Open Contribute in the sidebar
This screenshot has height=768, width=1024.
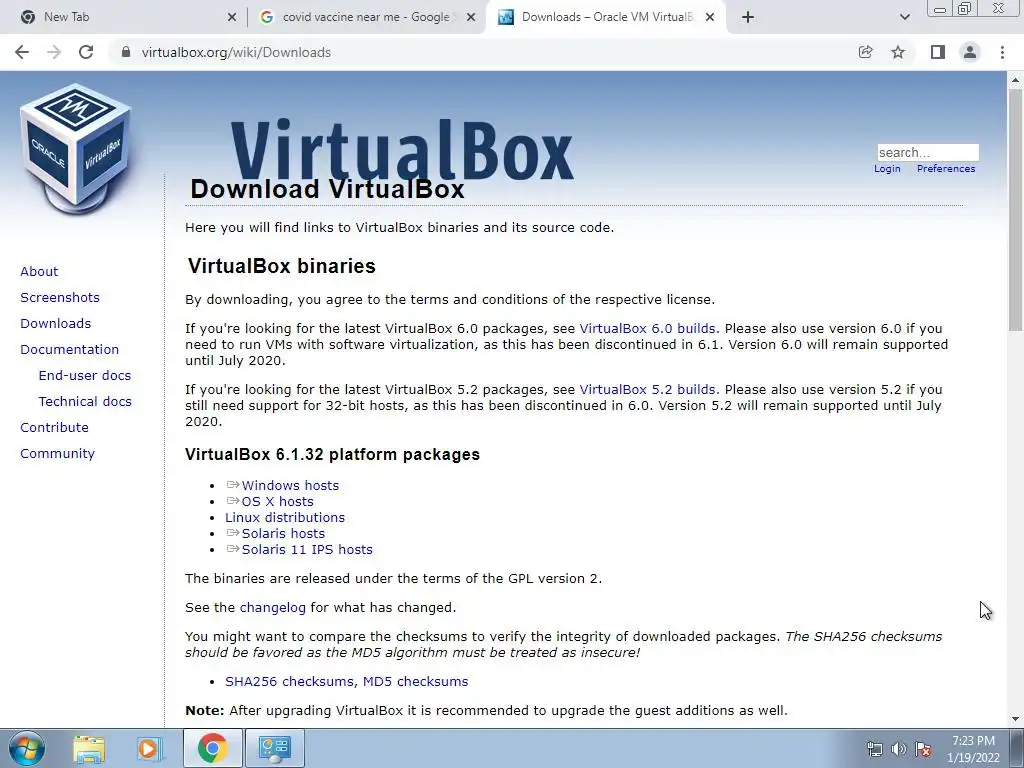point(54,427)
